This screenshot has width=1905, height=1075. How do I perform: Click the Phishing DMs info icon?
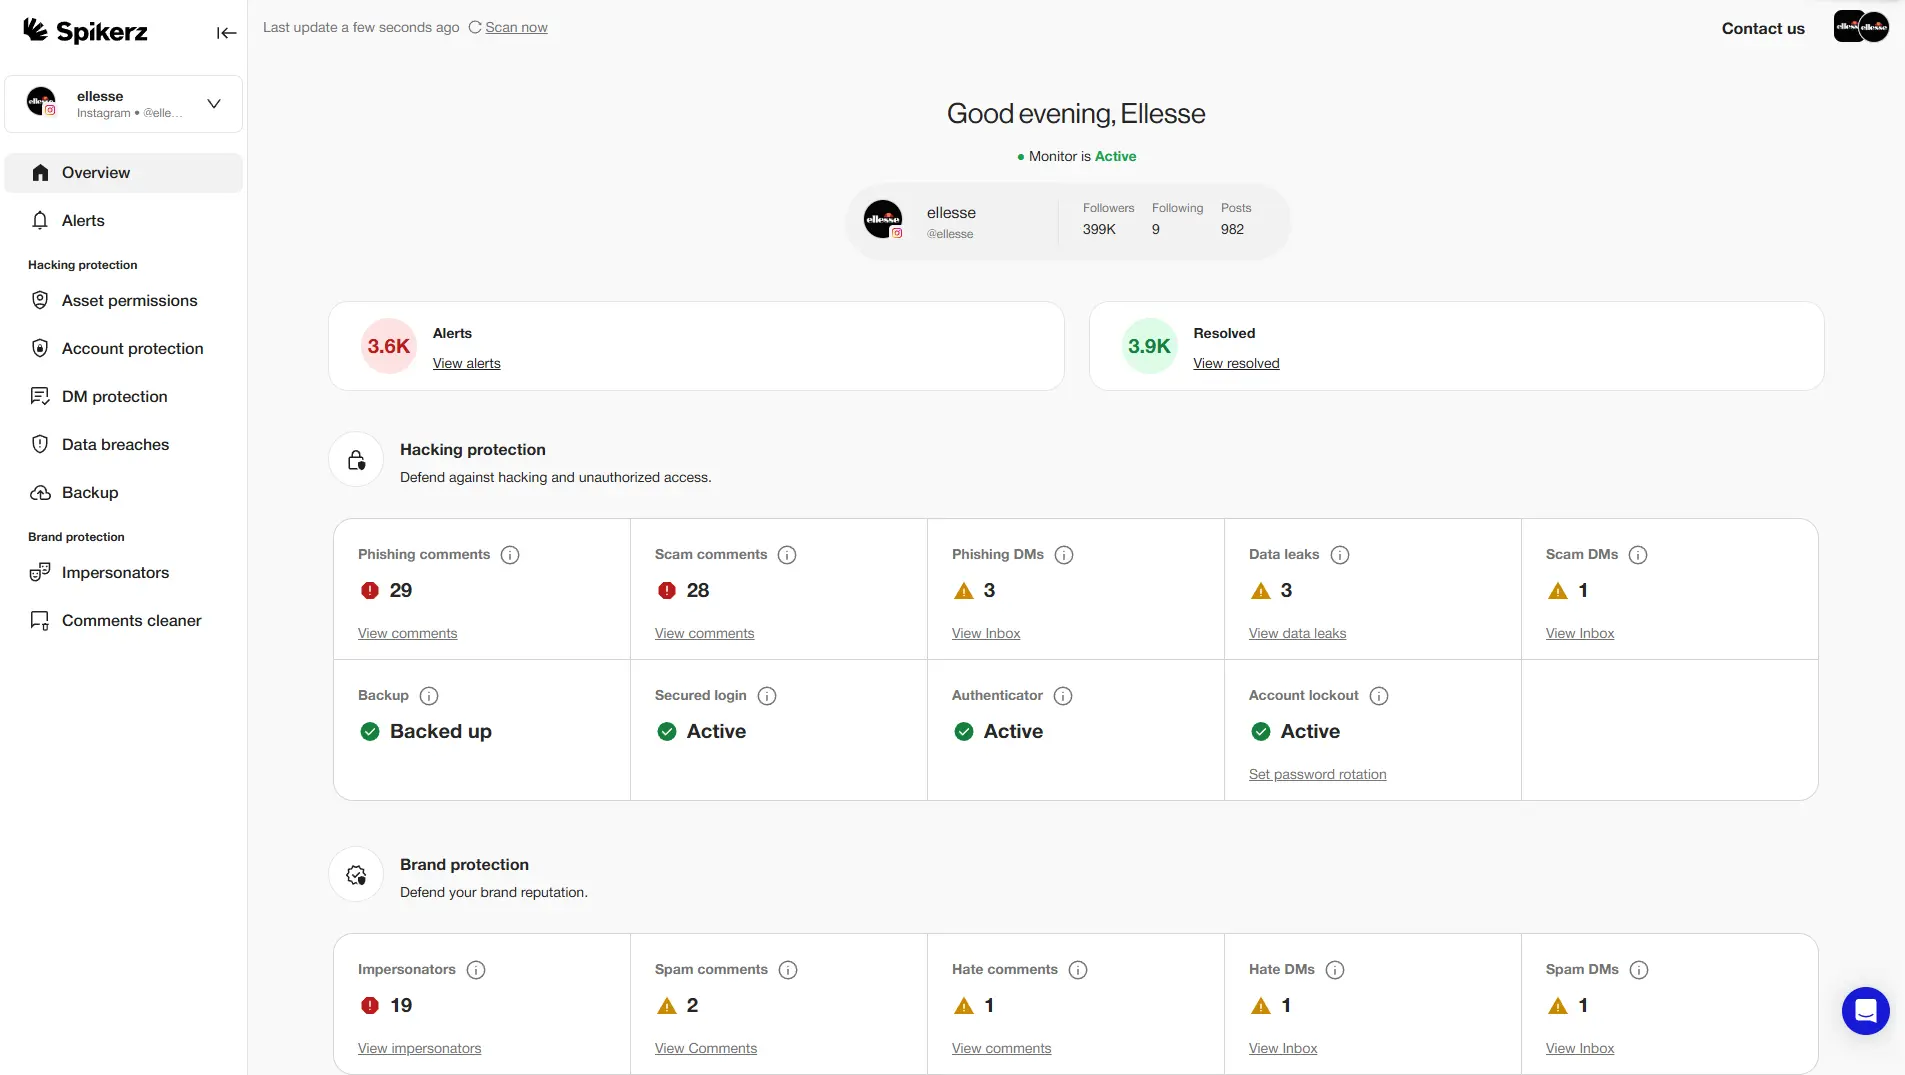[1064, 555]
